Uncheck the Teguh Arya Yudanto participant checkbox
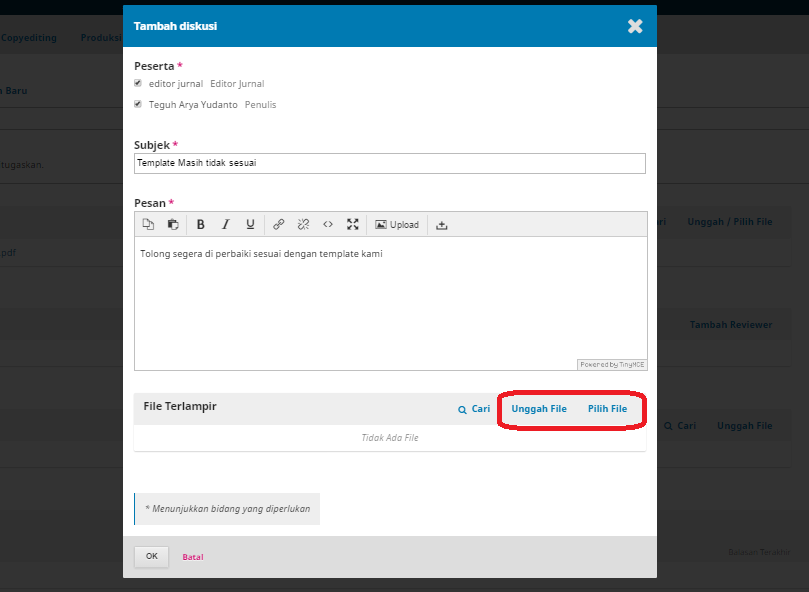 pos(138,104)
